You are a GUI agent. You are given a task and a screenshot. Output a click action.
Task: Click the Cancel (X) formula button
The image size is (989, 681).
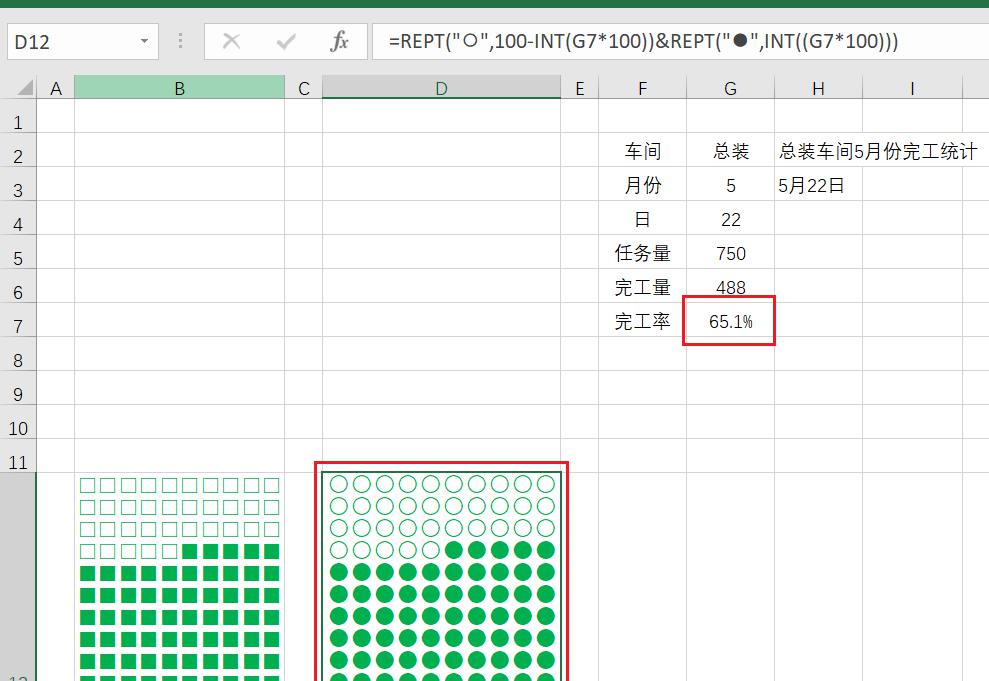click(x=231, y=42)
